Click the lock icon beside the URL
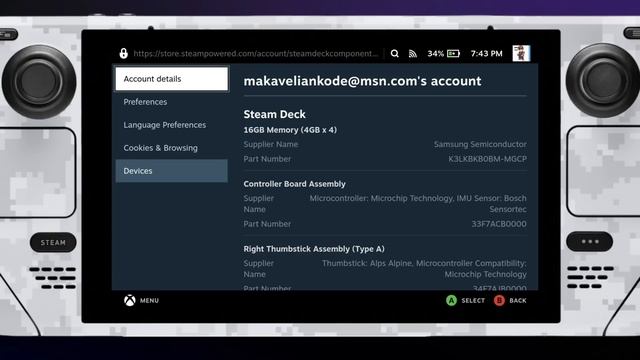The height and width of the screenshot is (360, 640). (x=123, y=53)
